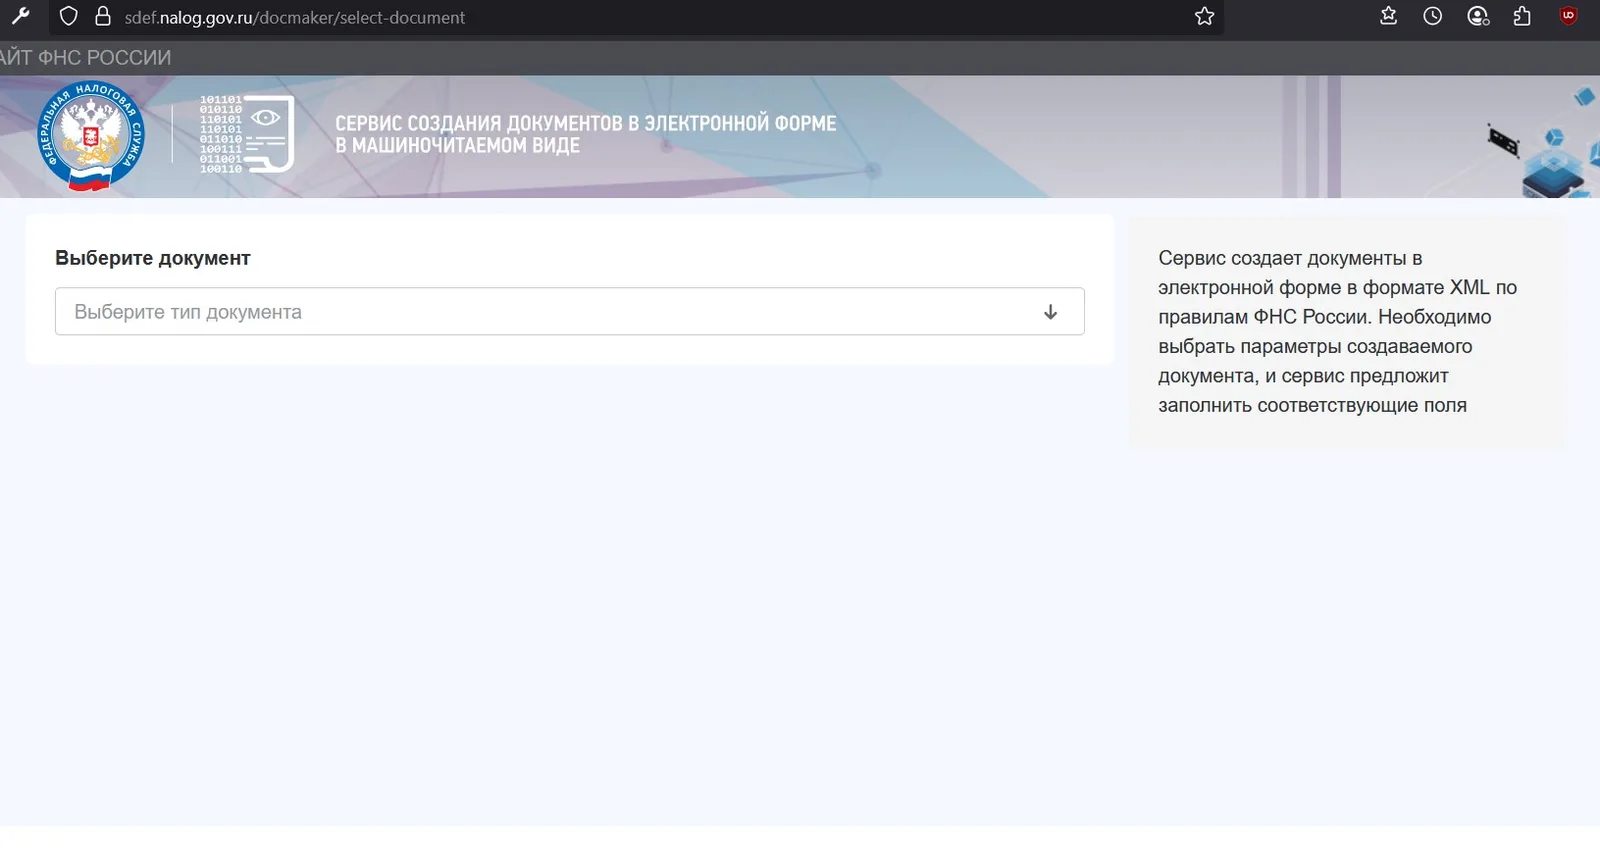
Task: Click the service title header text
Action: (585, 134)
